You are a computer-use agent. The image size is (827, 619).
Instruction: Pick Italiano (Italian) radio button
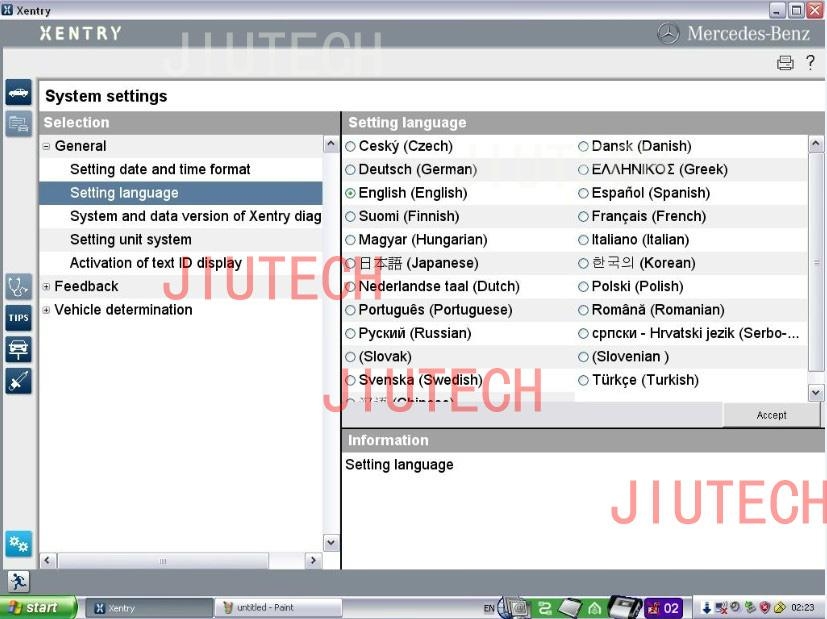(x=583, y=240)
